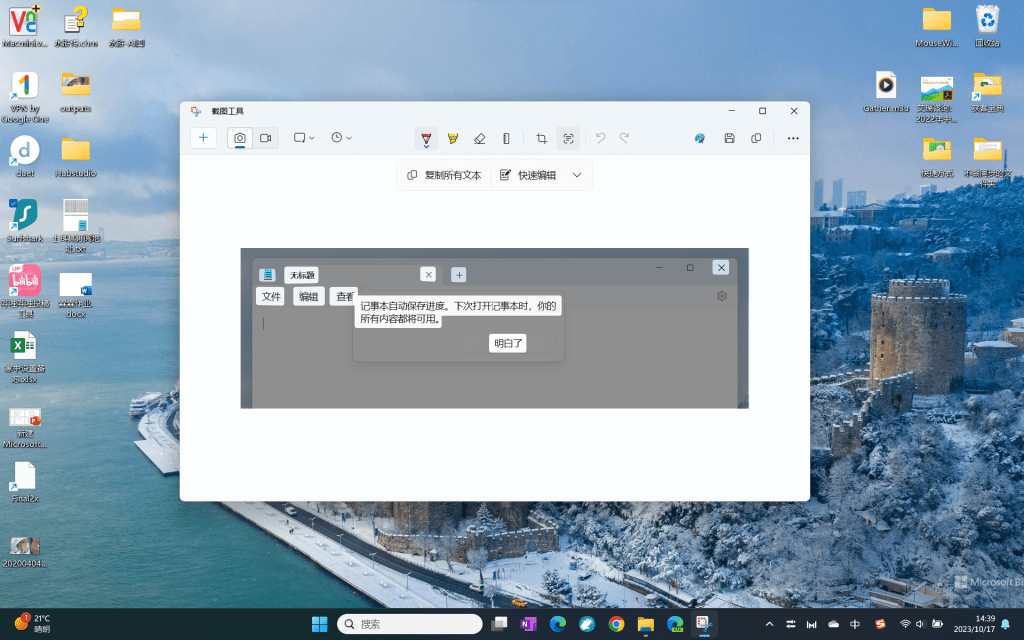The height and width of the screenshot is (640, 1024).
Task: Open the taskbar clock showing 14:39
Action: click(x=974, y=624)
